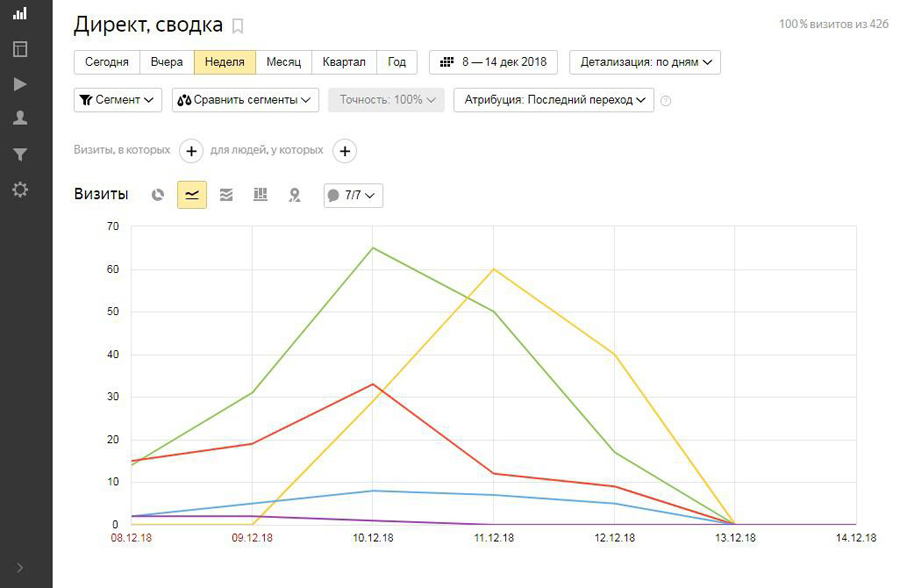
Task: Switch to the map view icon
Action: [294, 195]
